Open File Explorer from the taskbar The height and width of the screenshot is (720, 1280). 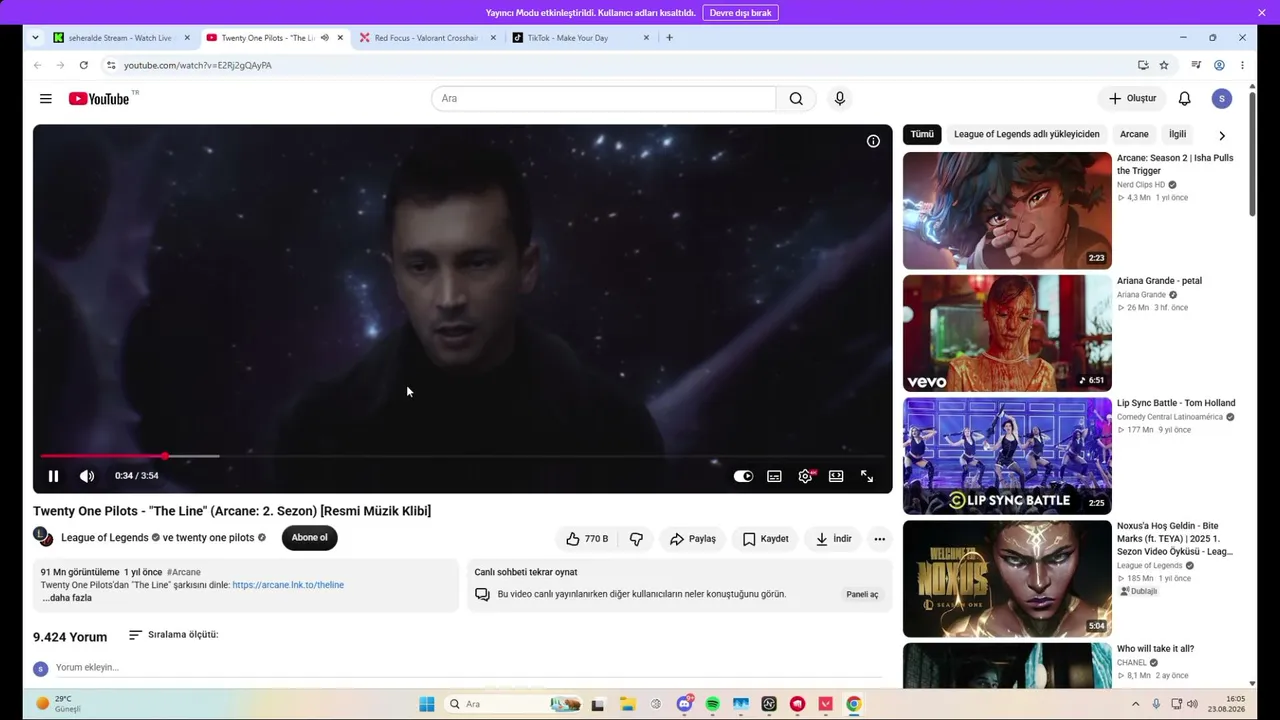click(627, 704)
